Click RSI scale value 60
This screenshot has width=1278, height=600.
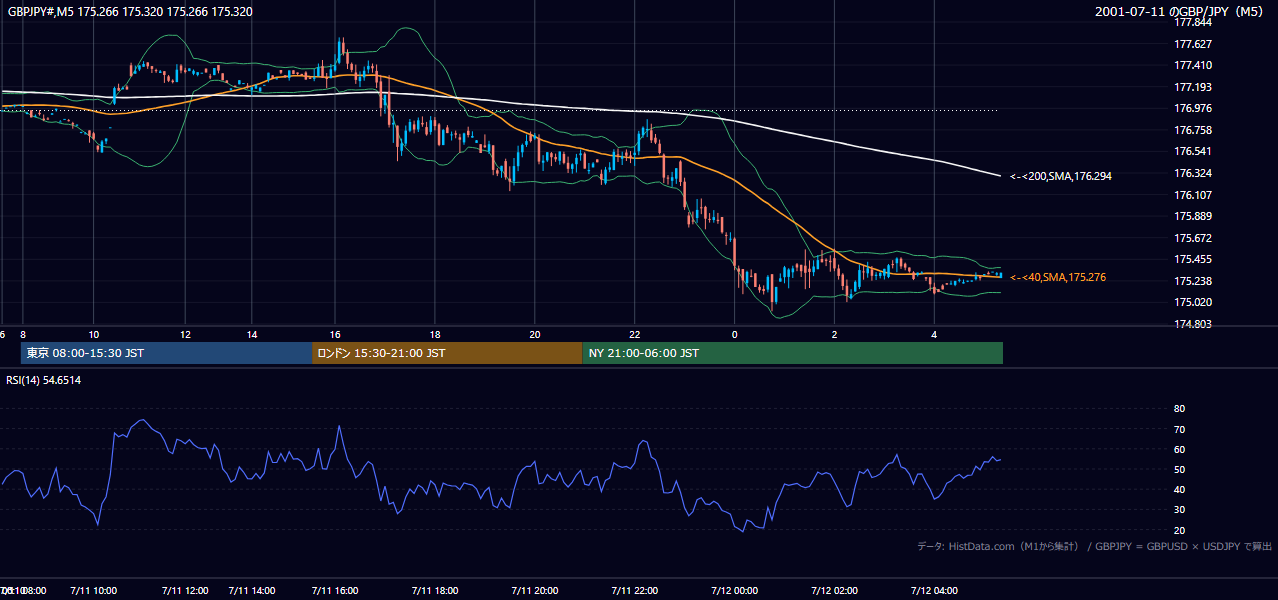[1179, 449]
